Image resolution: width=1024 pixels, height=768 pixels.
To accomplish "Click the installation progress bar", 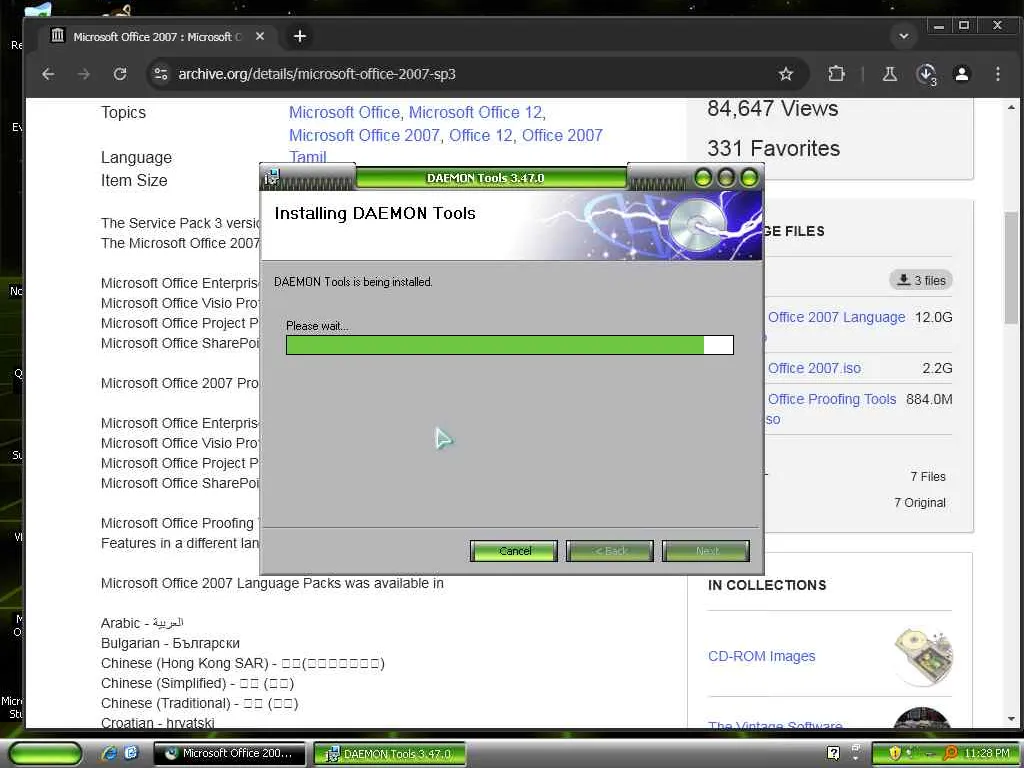I will [510, 345].
